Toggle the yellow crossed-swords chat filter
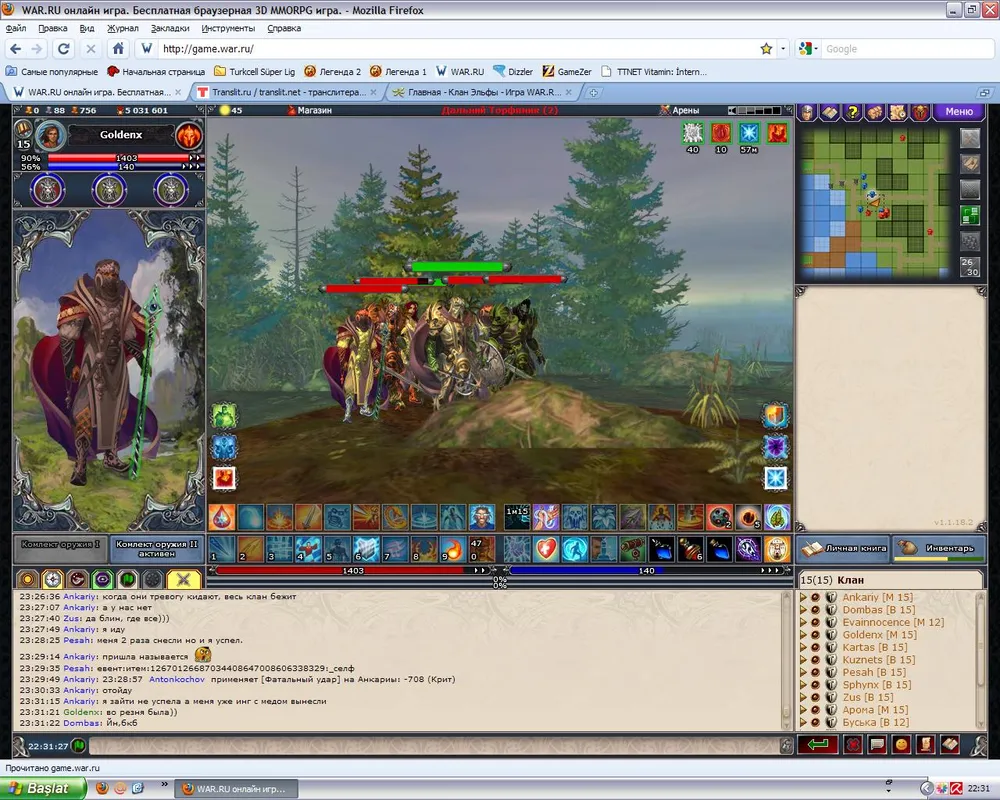 tap(182, 579)
